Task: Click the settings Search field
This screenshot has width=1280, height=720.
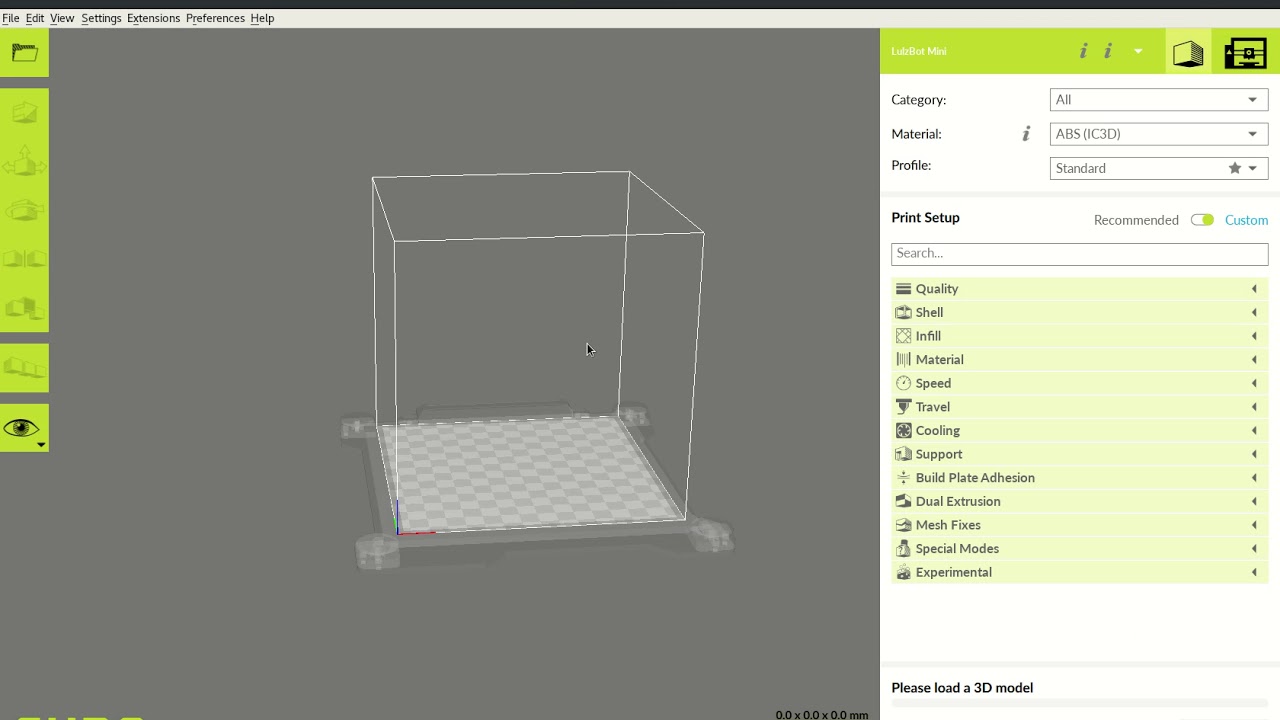Action: coord(1079,253)
